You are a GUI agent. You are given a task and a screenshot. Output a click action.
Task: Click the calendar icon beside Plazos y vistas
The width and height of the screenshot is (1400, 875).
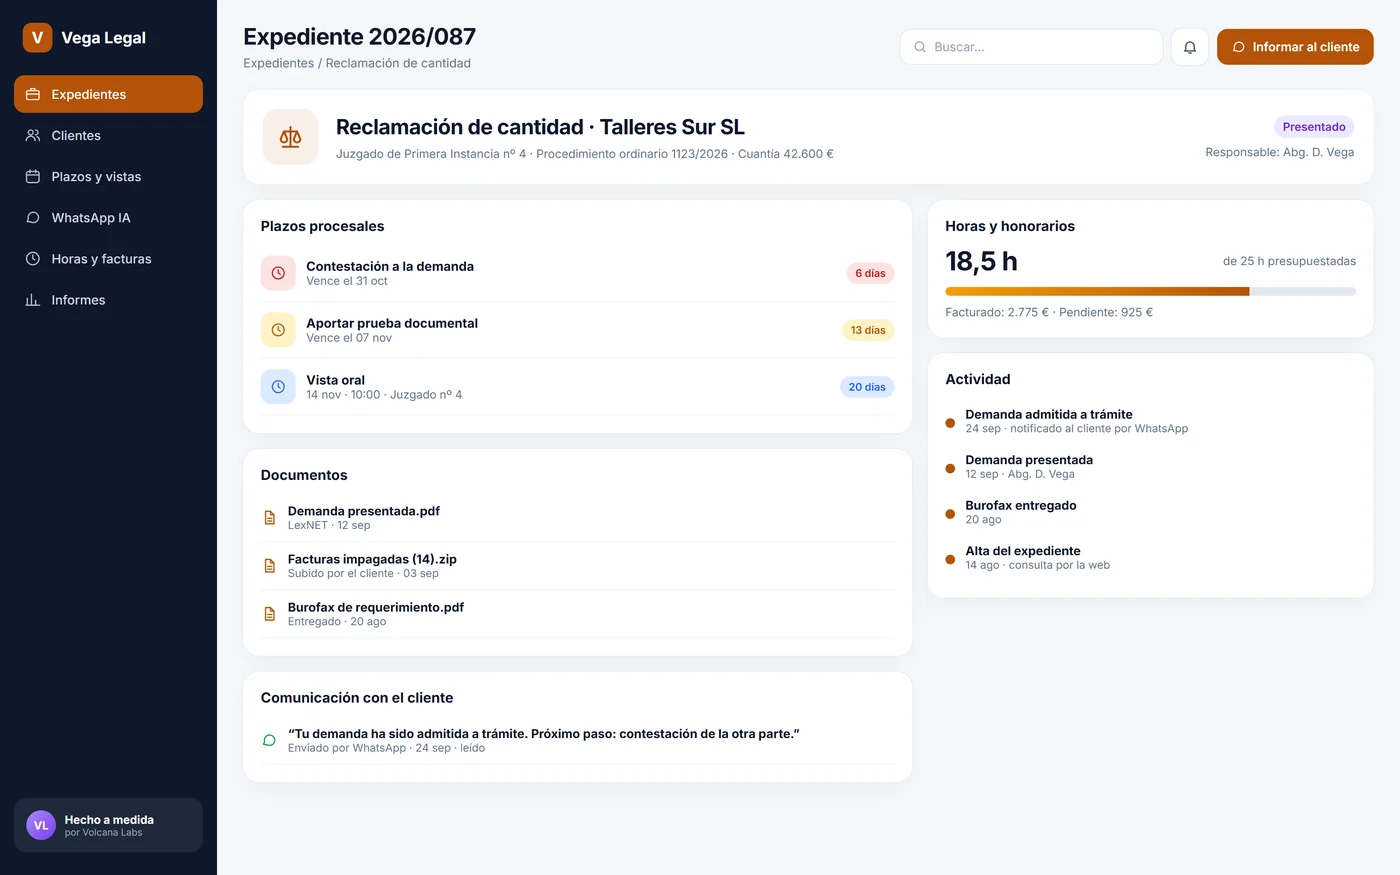point(33,176)
